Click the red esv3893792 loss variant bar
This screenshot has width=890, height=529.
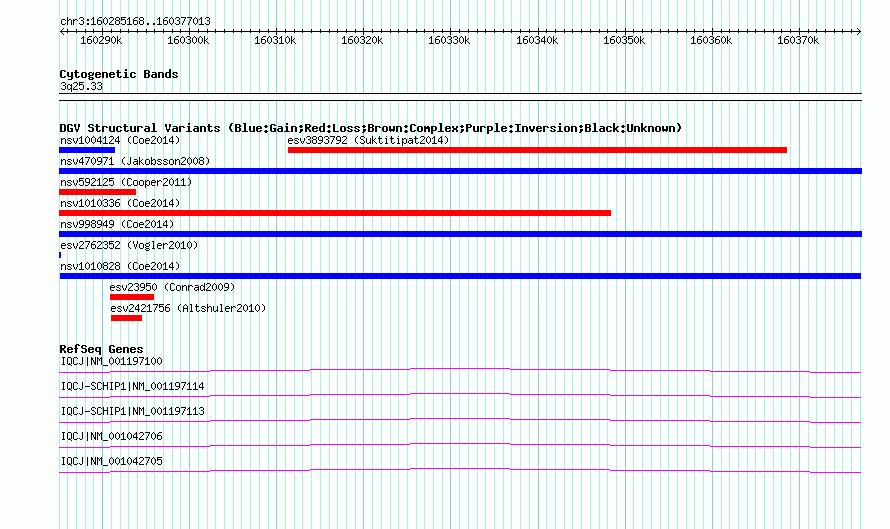click(x=538, y=150)
